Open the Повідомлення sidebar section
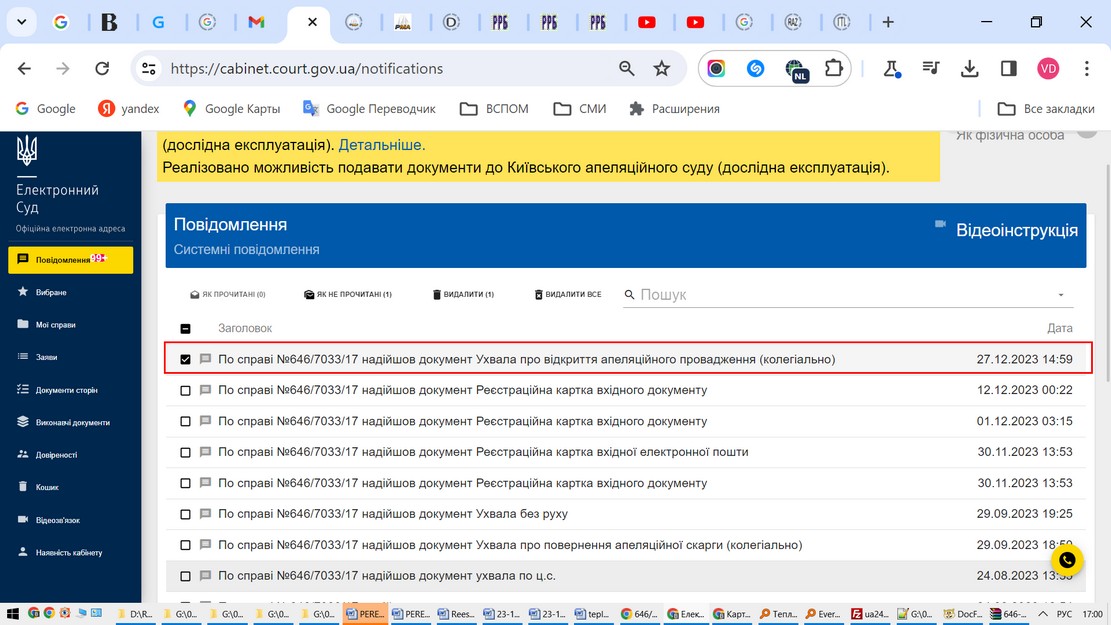The image size is (1111, 625). click(x=70, y=260)
